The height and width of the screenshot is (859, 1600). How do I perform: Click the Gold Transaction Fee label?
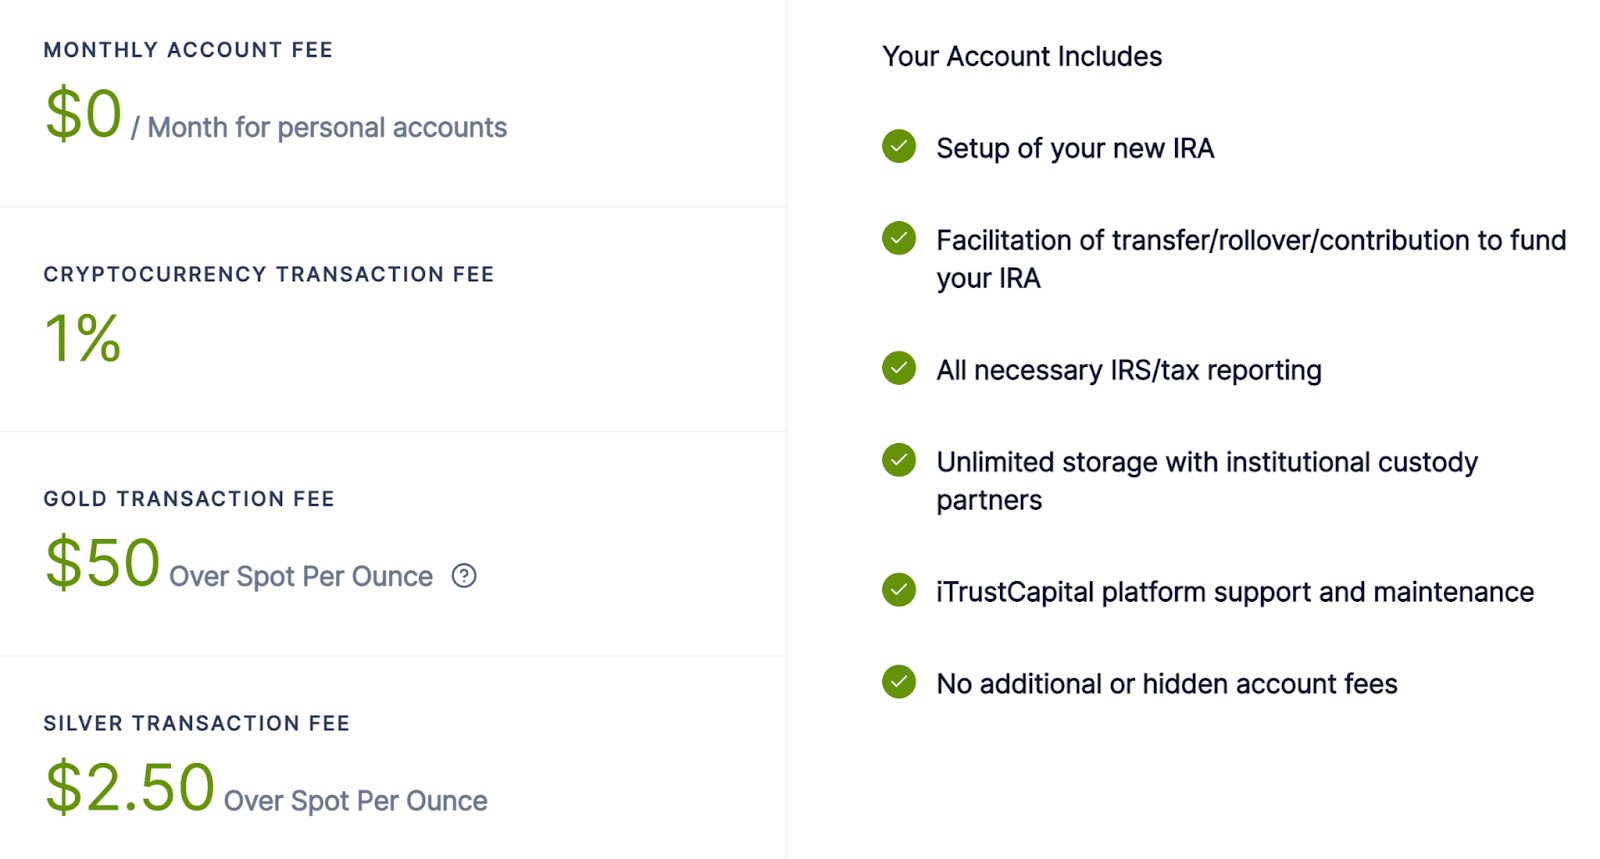click(189, 499)
